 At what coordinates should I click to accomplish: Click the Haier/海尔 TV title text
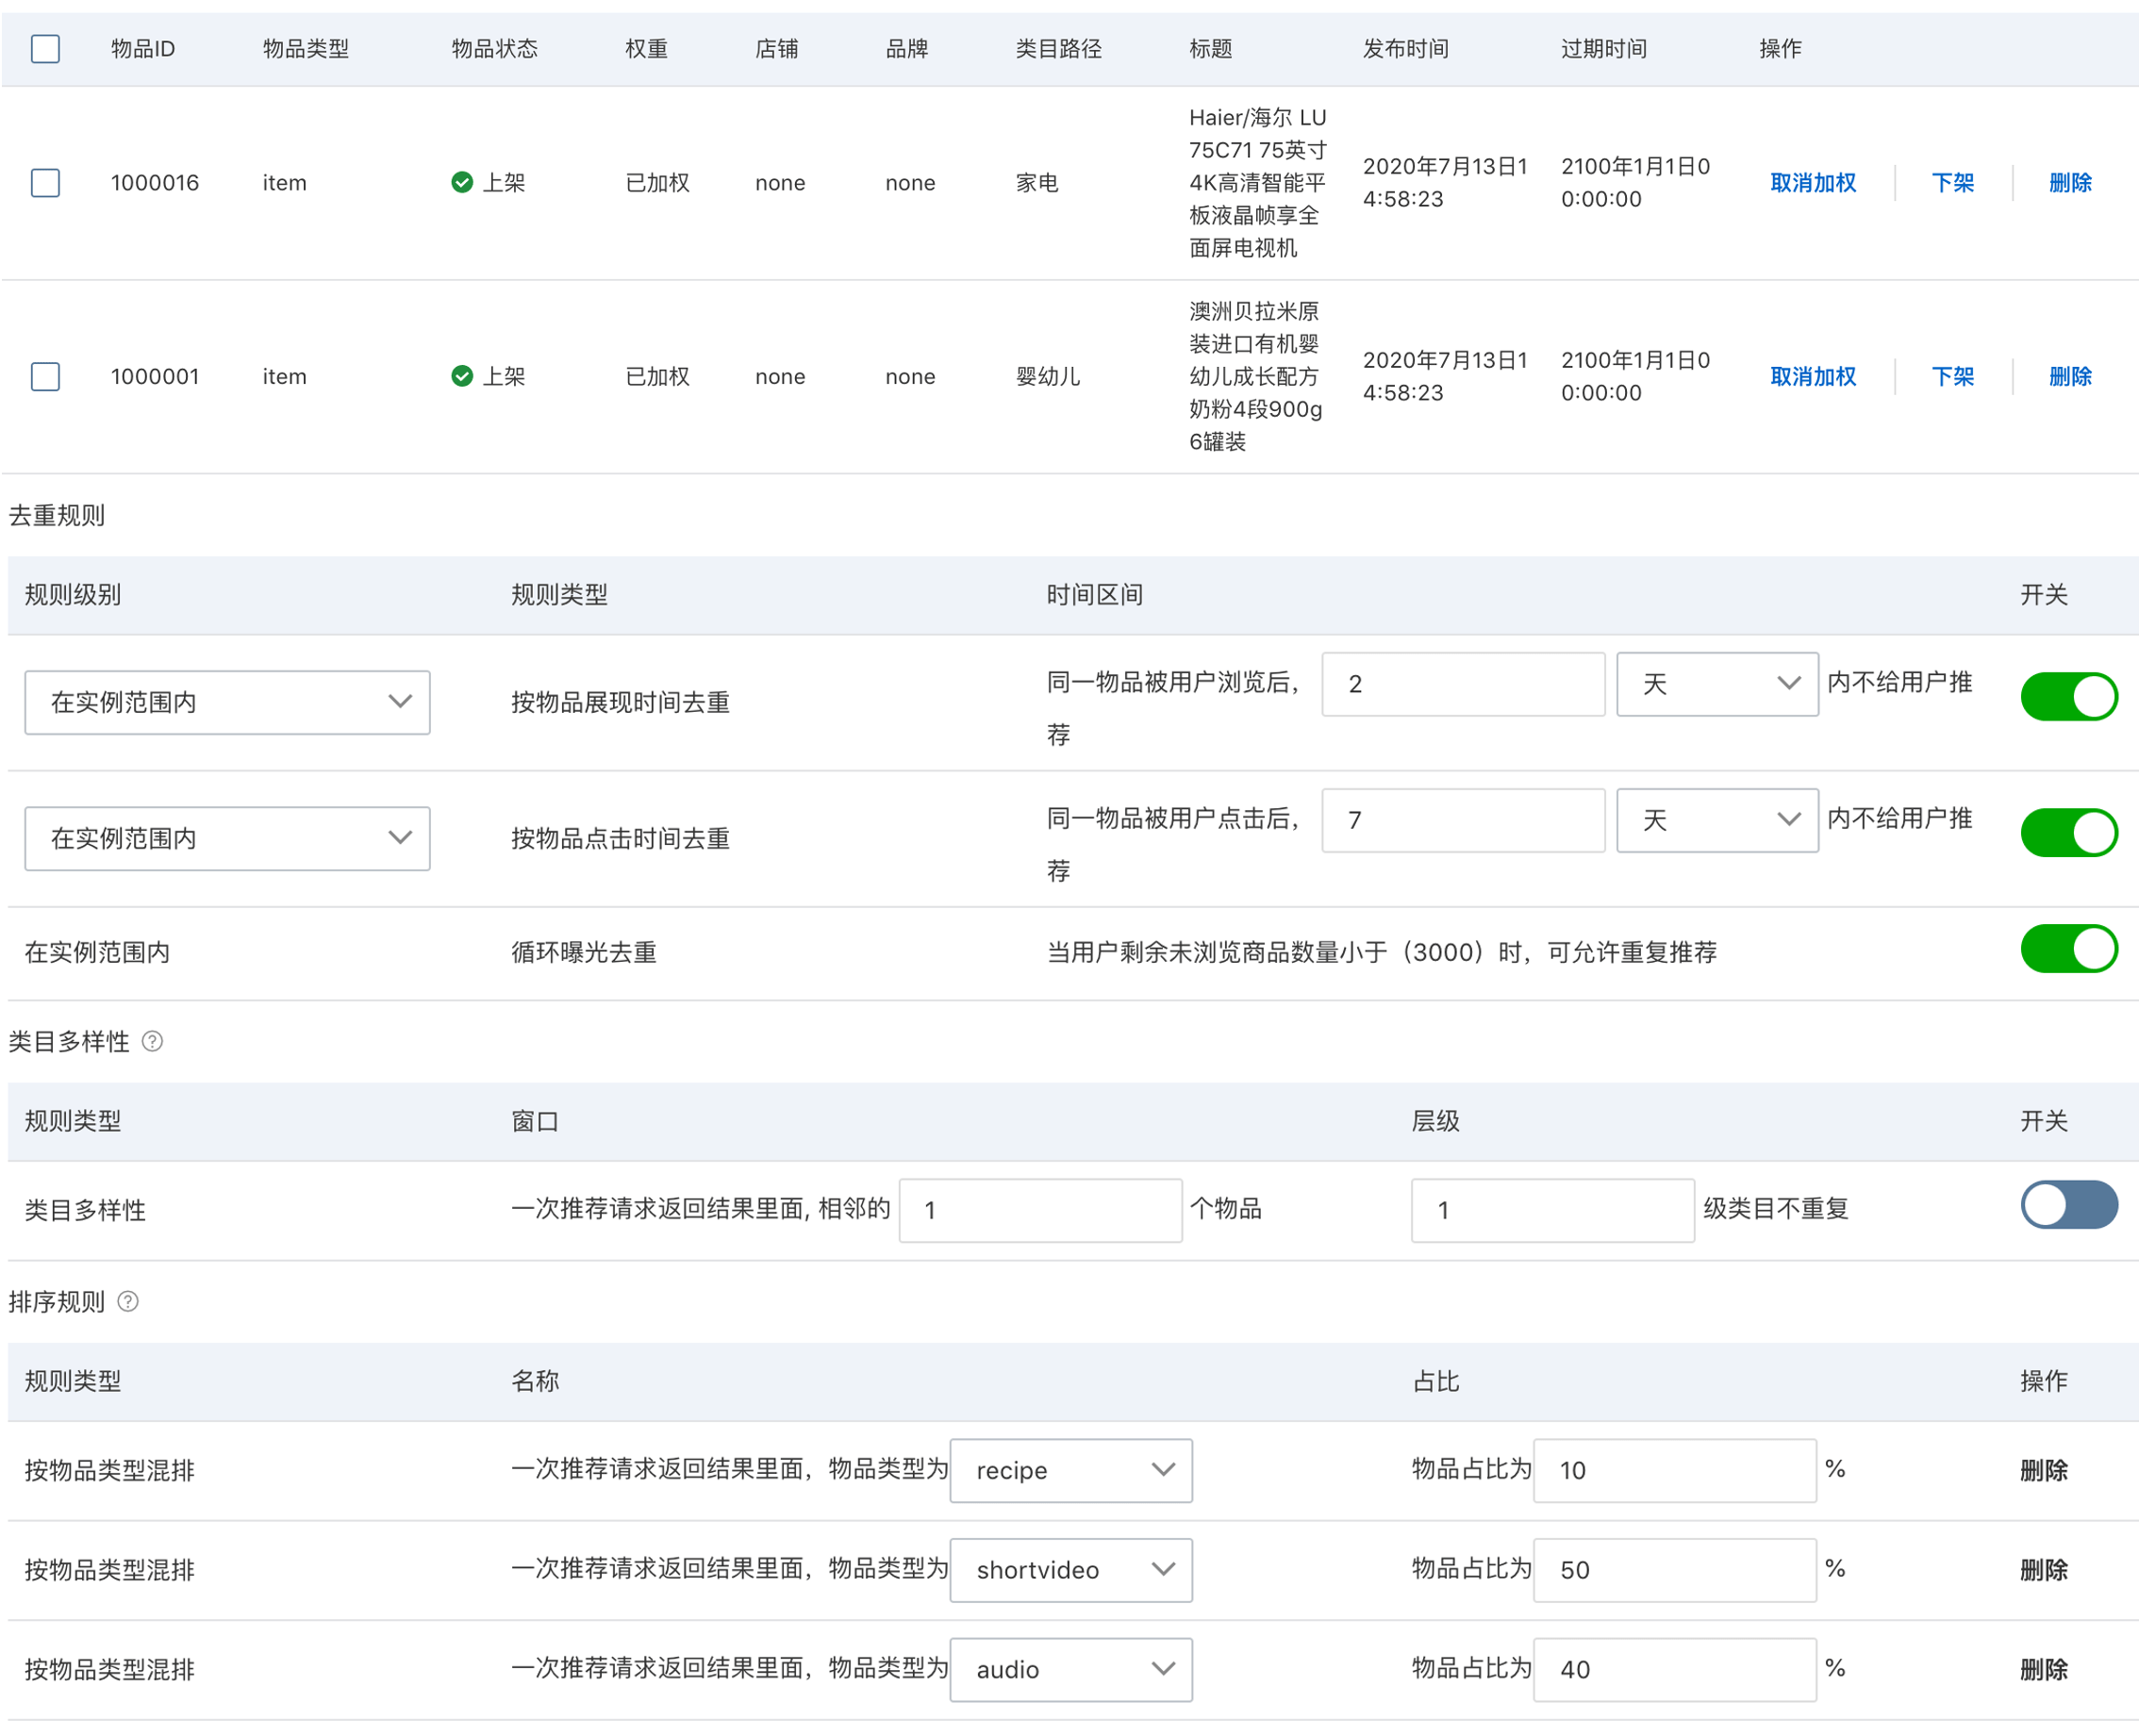click(1257, 182)
